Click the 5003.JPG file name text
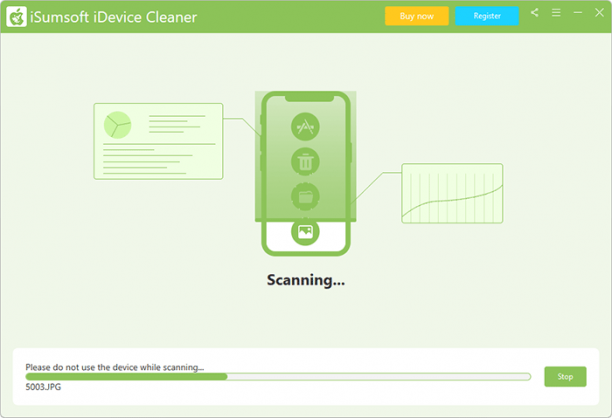 (43, 387)
